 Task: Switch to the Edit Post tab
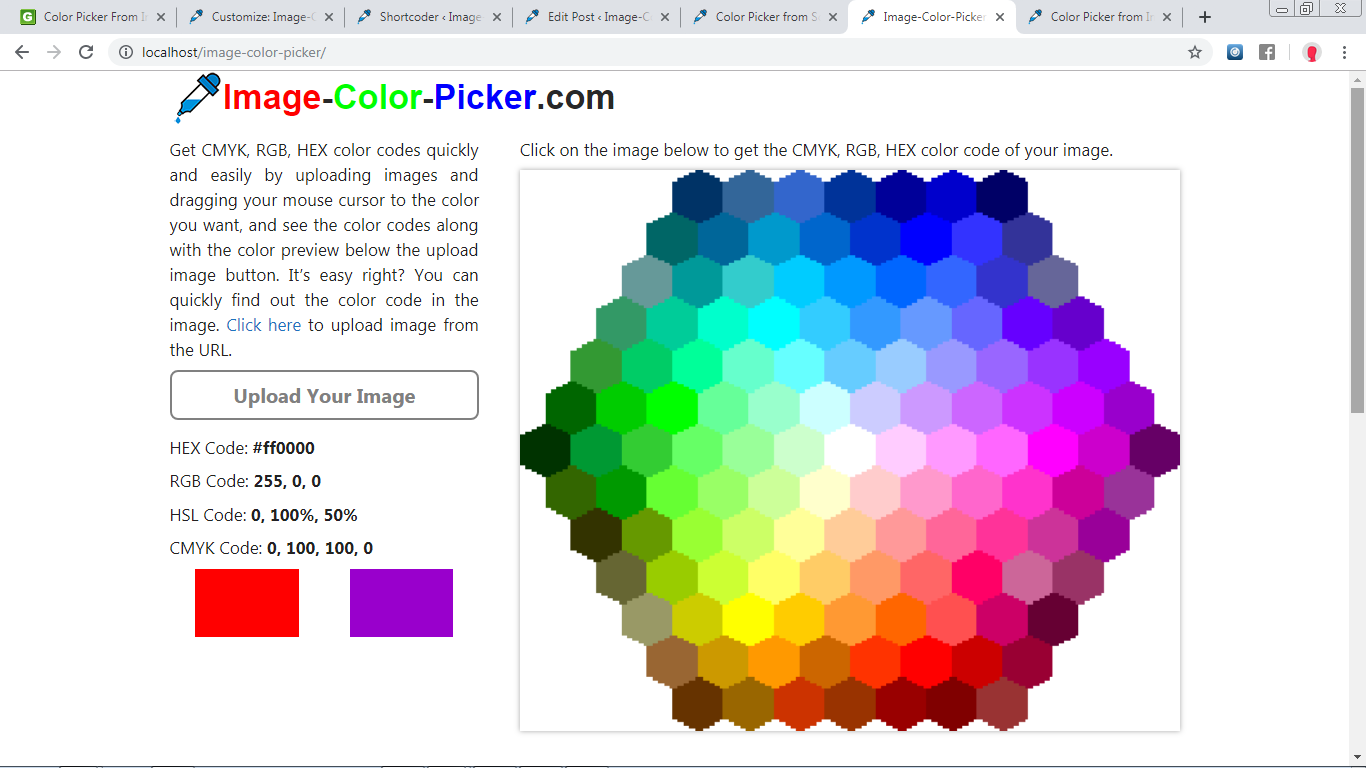(x=596, y=17)
